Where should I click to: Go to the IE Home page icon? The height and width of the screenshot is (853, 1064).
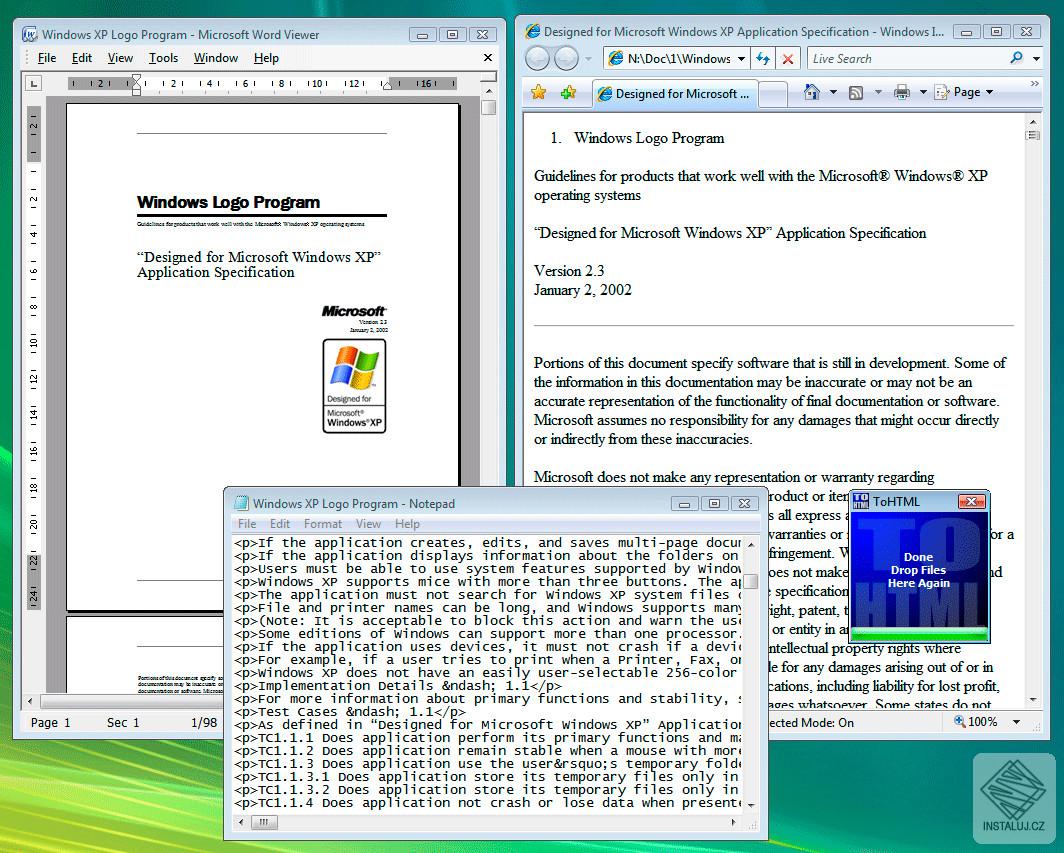tap(811, 92)
